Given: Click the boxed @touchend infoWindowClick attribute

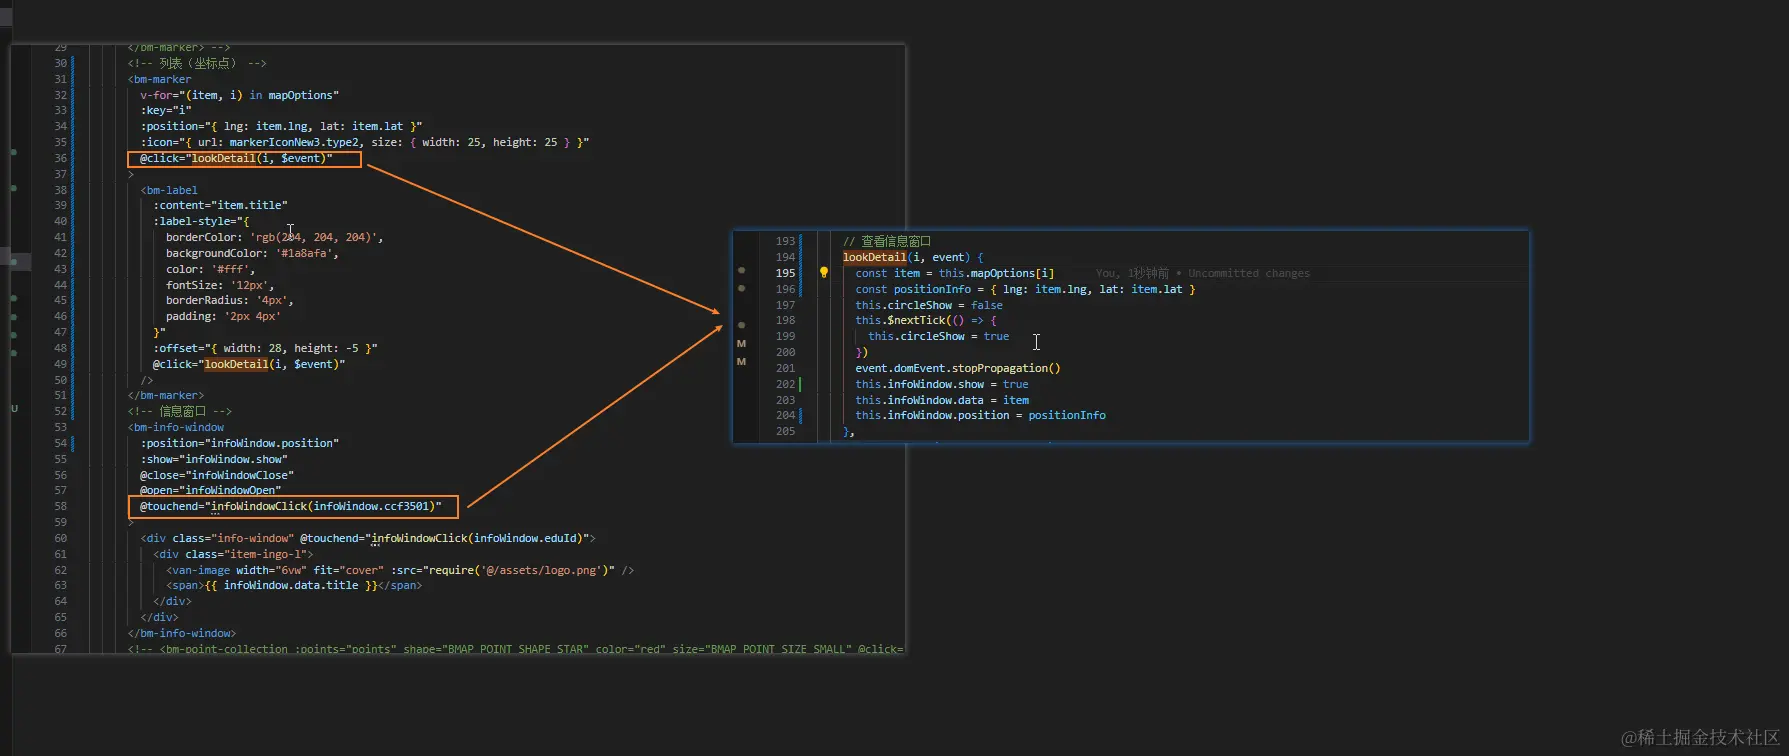Looking at the screenshot, I should 292,506.
